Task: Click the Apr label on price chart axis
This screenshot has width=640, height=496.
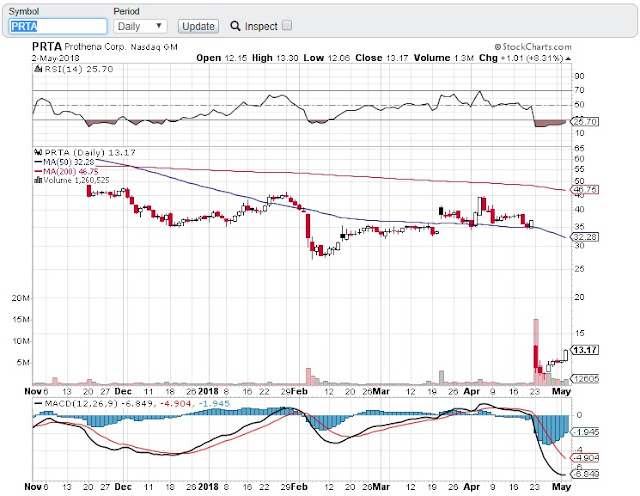Action: [471, 391]
